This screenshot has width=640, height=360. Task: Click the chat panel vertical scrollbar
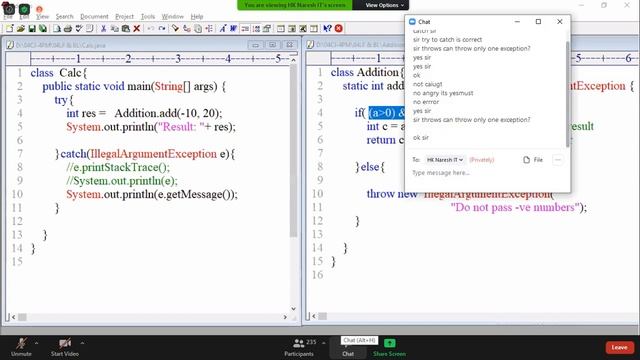pyautogui.click(x=567, y=94)
